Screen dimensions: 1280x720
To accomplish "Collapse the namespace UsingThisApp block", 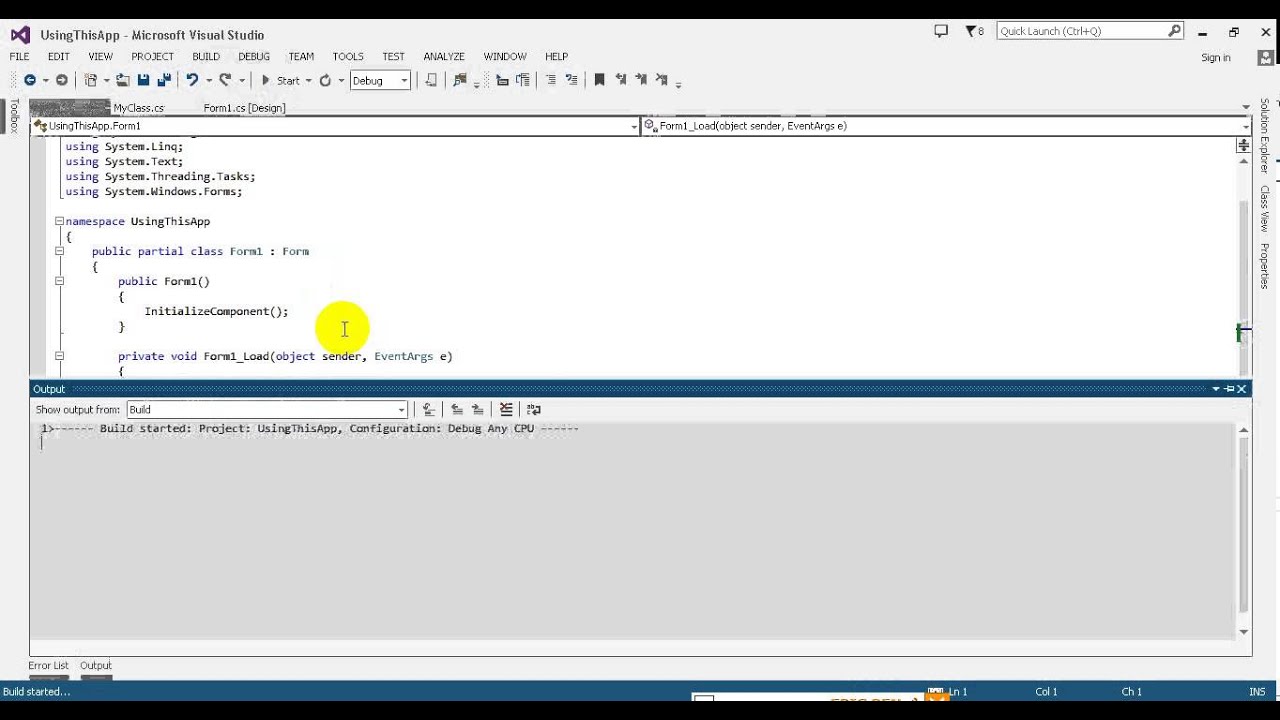I will pyautogui.click(x=59, y=221).
